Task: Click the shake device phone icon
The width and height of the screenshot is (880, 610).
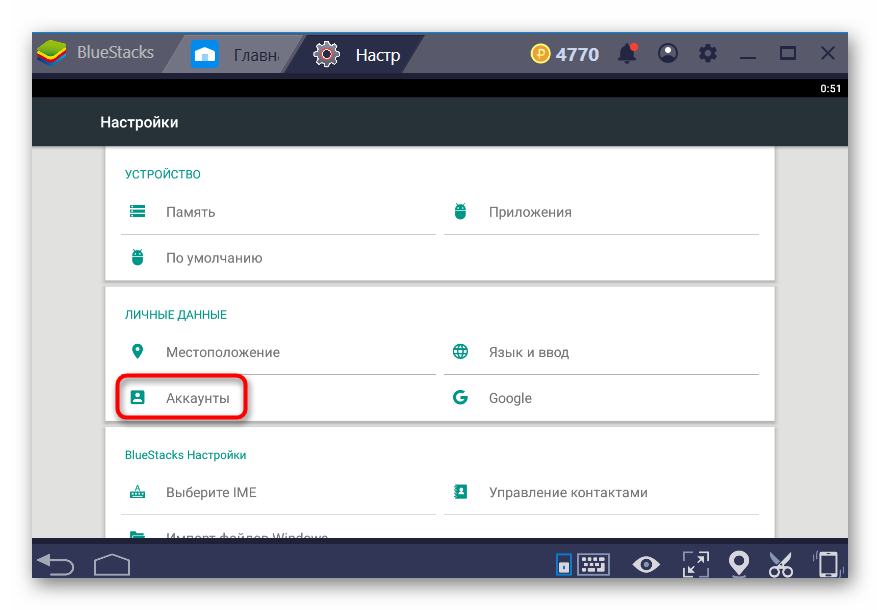Action: tap(827, 565)
